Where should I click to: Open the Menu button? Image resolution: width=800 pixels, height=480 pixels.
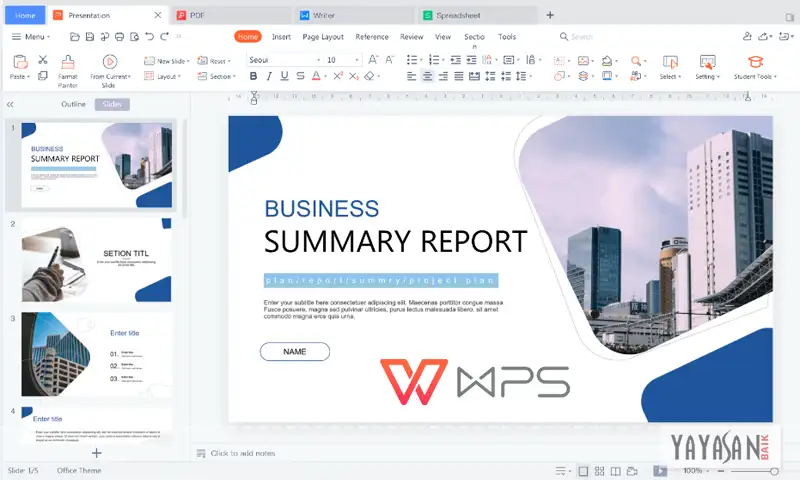point(31,37)
